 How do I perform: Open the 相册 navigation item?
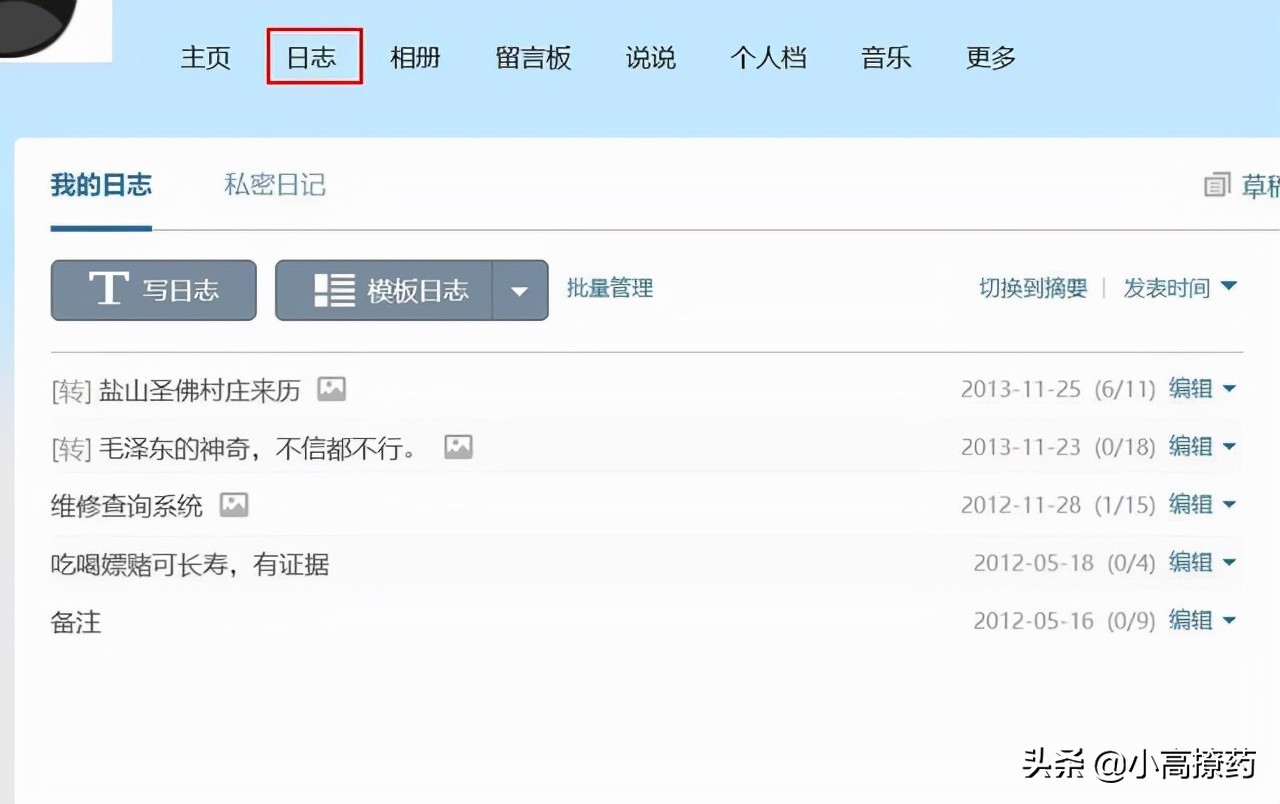tap(415, 58)
